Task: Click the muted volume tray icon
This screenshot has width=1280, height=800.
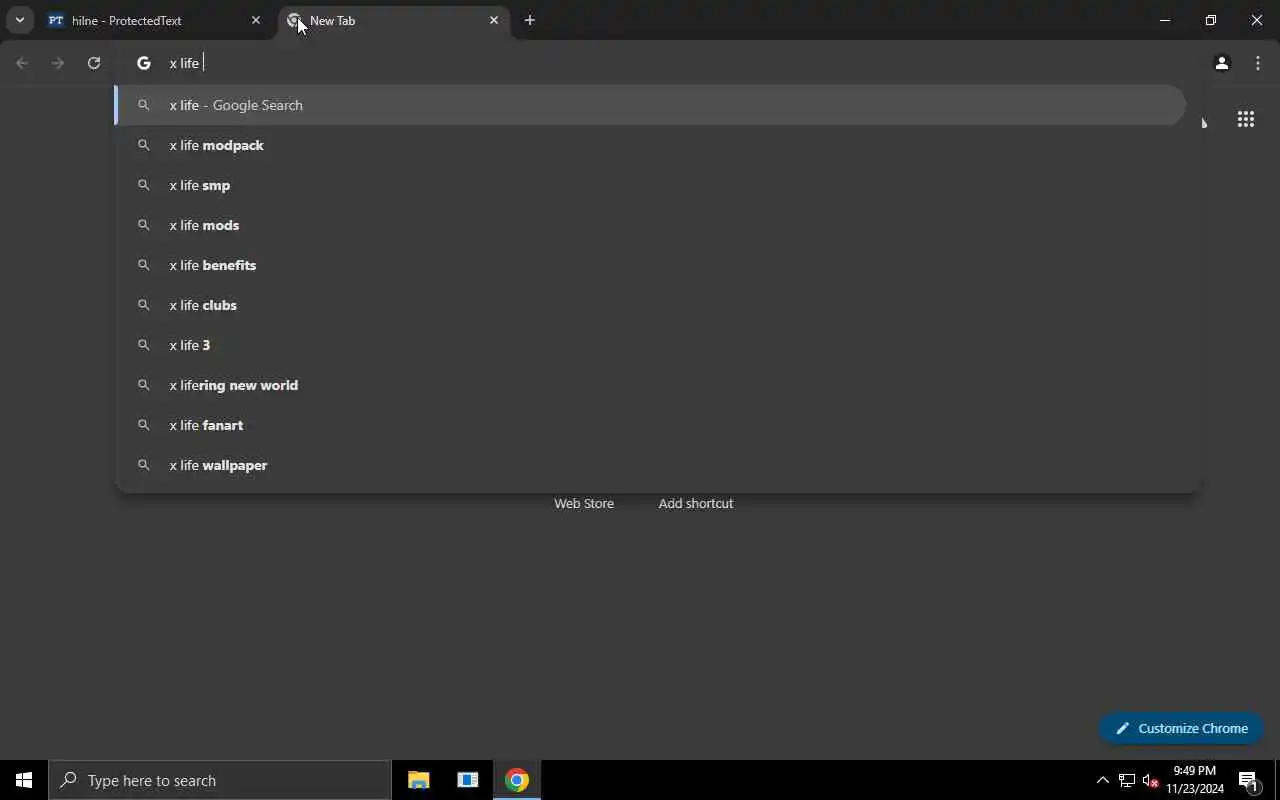Action: 1150,780
